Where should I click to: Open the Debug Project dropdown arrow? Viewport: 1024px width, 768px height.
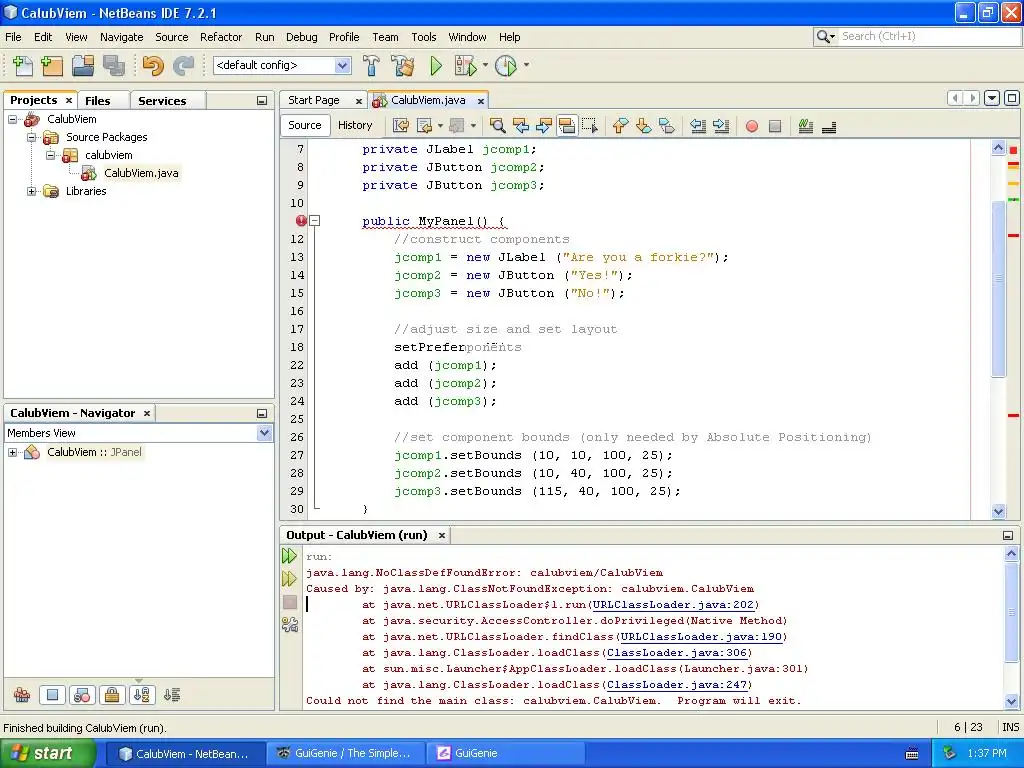[485, 65]
